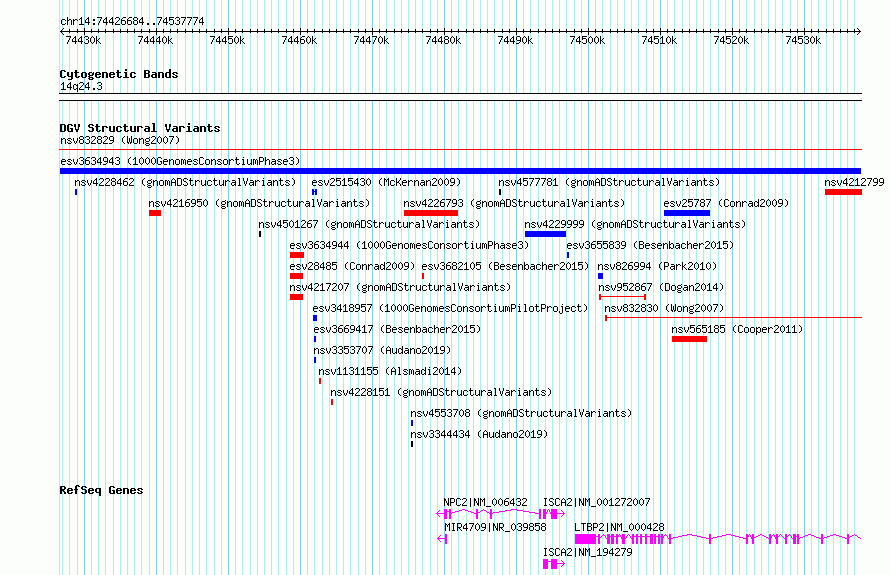
Task: Click red bar under esv3634944
Action: [x=297, y=255]
